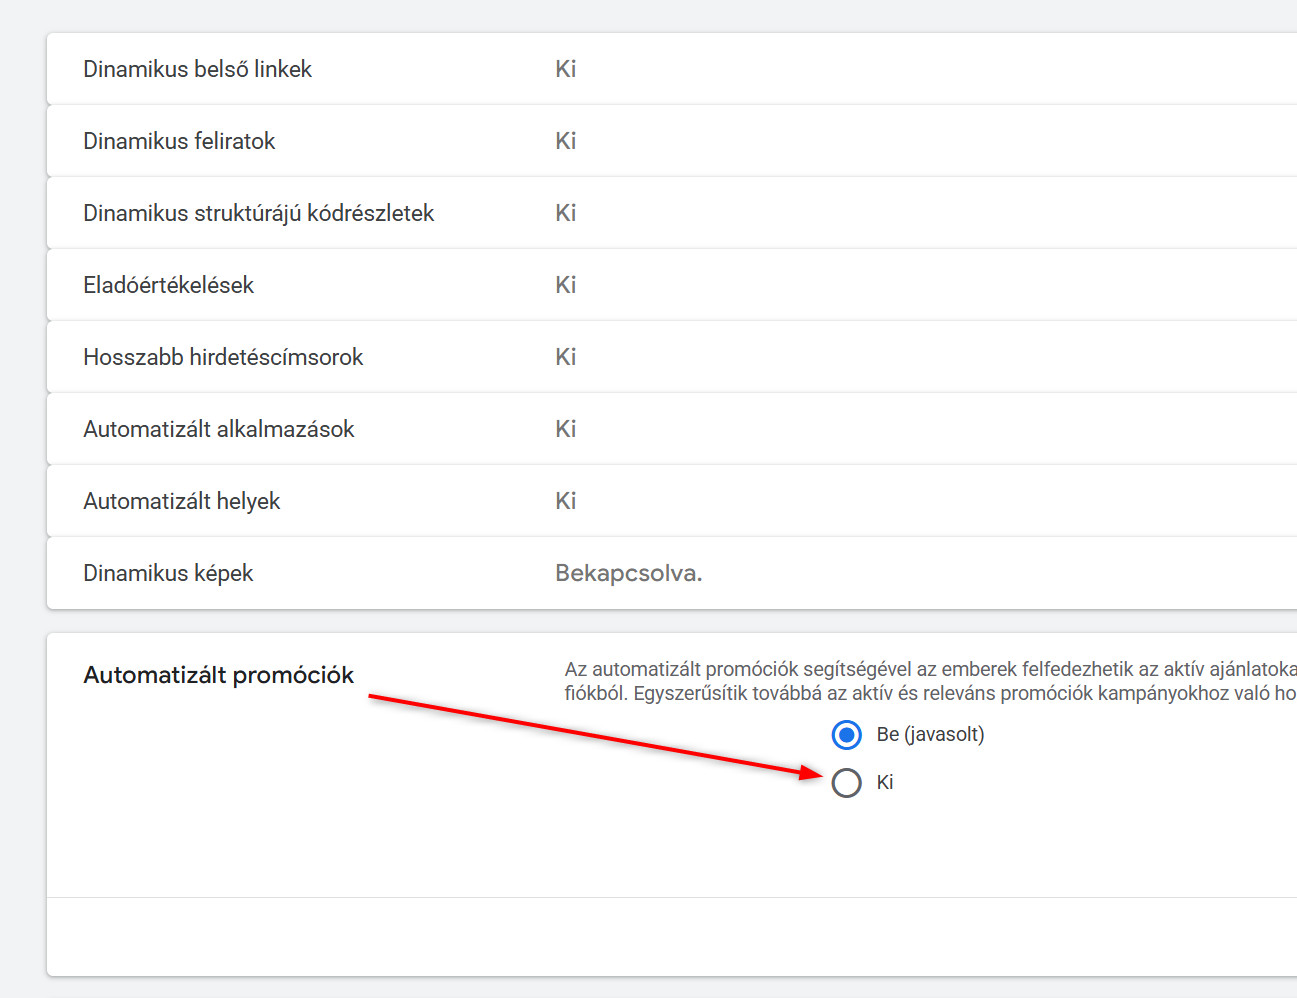Image resolution: width=1297 pixels, height=998 pixels.
Task: Expand the "Hosszabb hirdetéscímsorok" label
Action: [x=223, y=357]
